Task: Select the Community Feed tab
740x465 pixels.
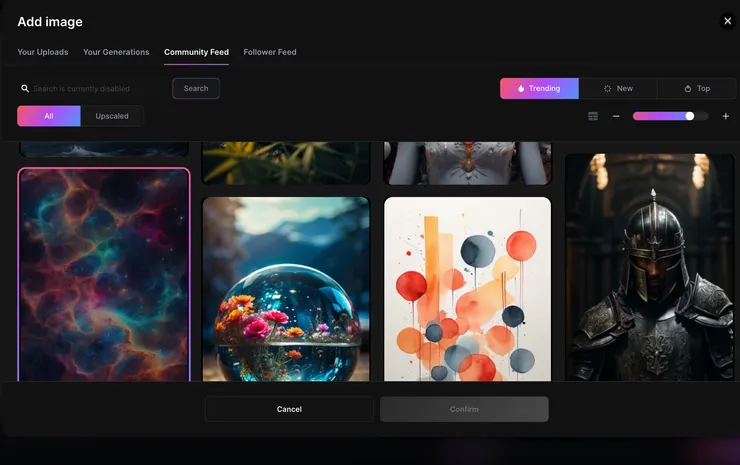Action: (x=196, y=52)
